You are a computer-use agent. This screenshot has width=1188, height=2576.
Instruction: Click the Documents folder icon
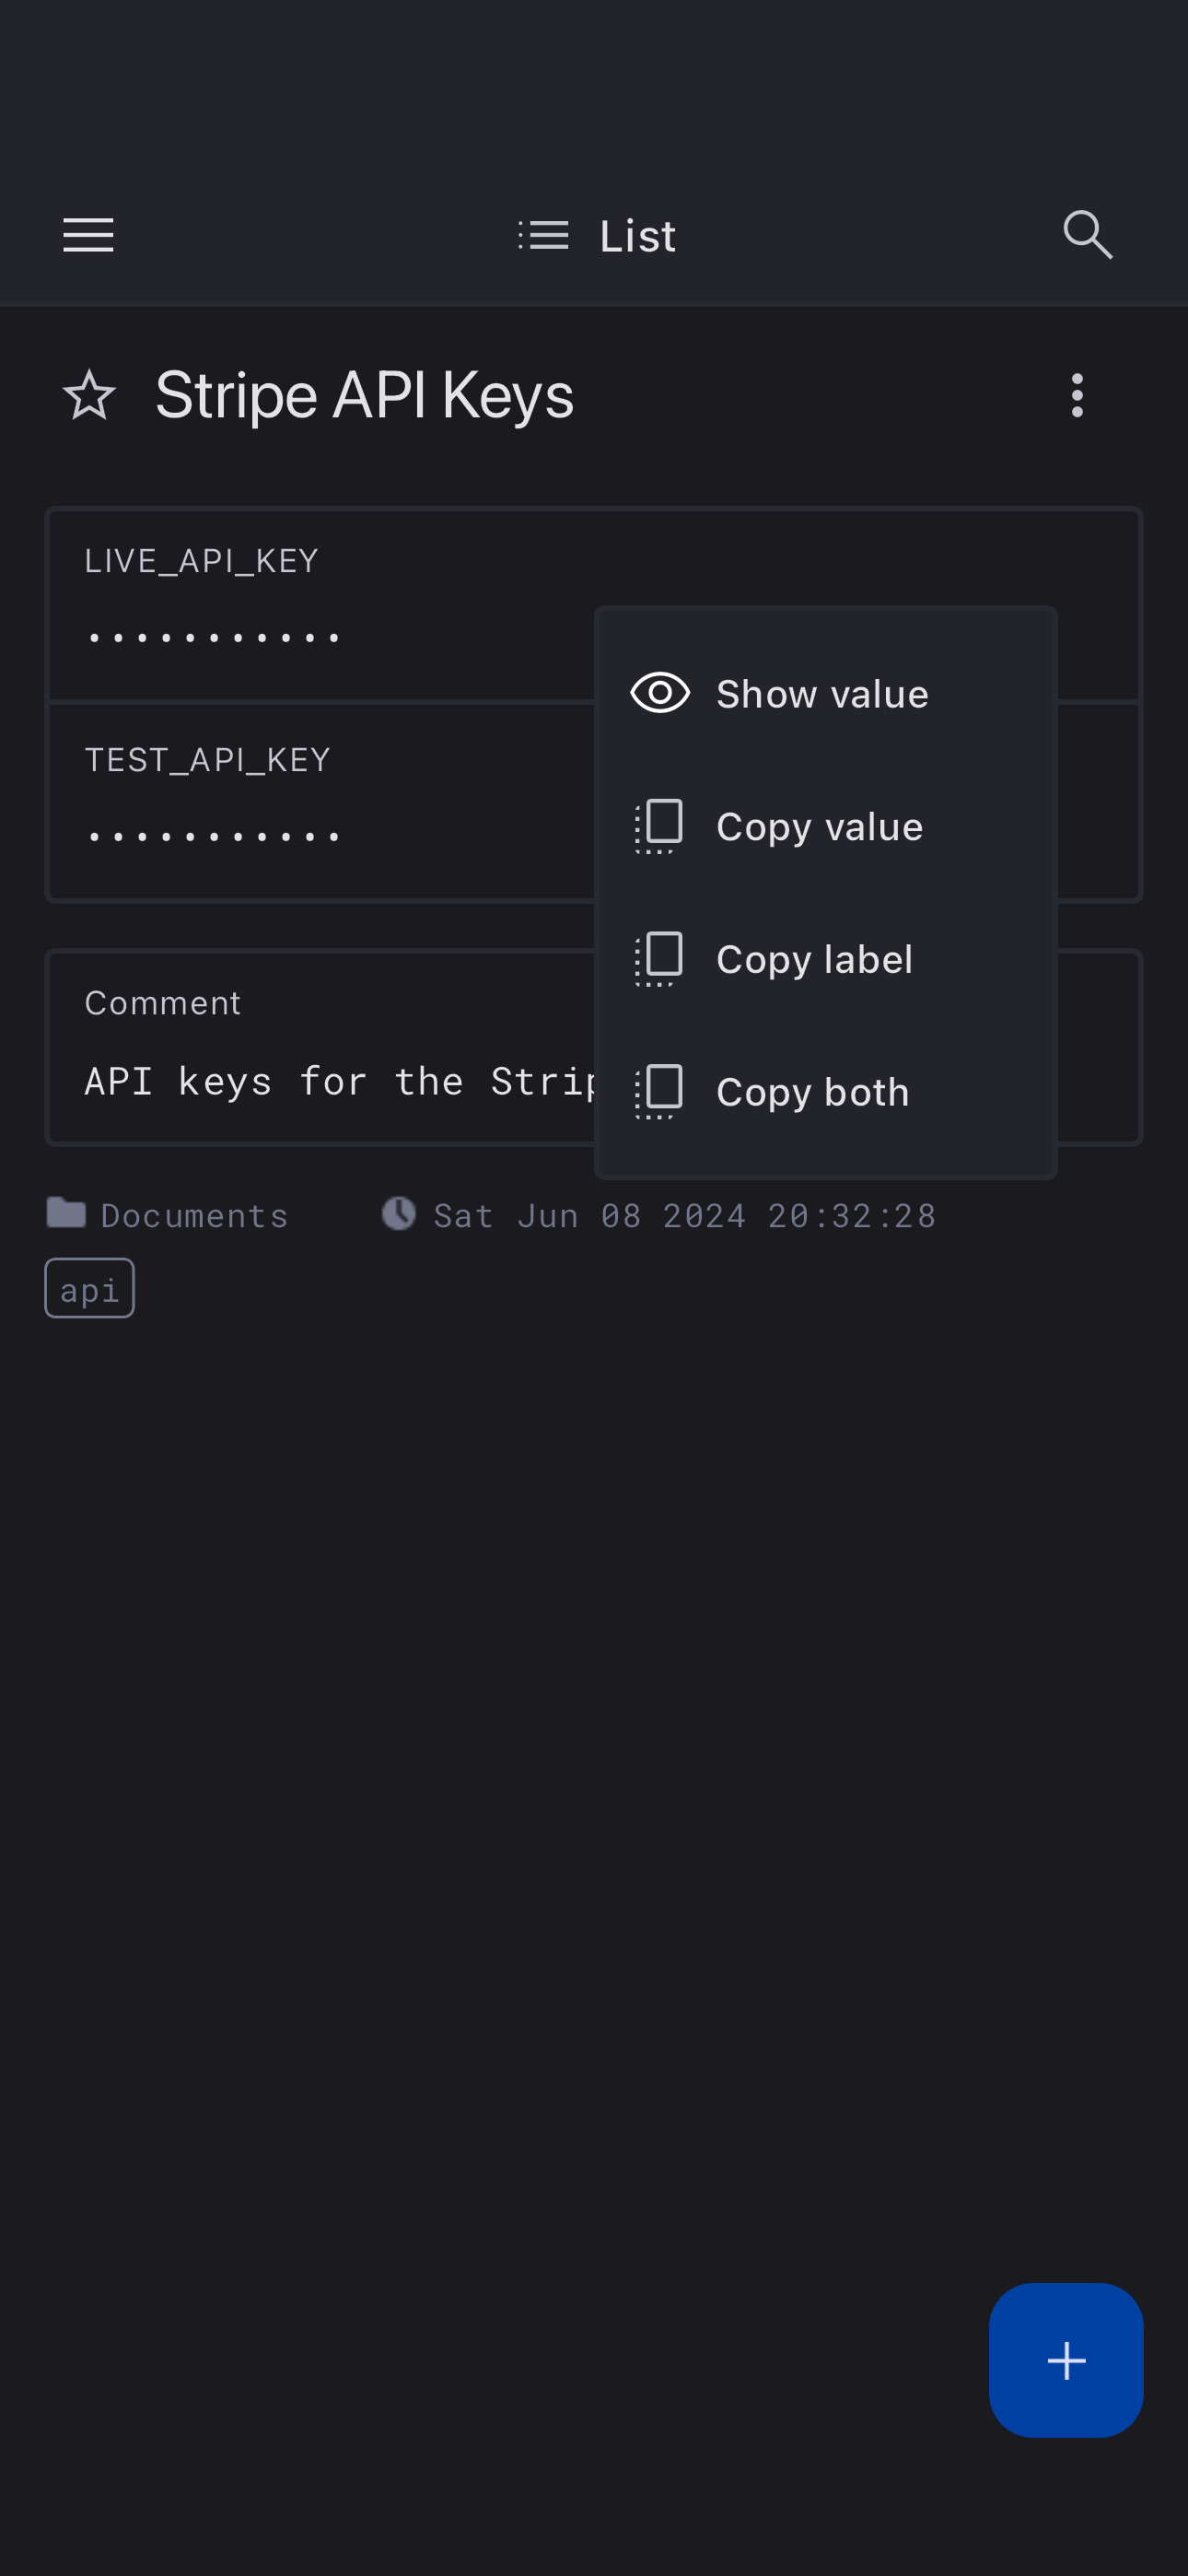[66, 1214]
